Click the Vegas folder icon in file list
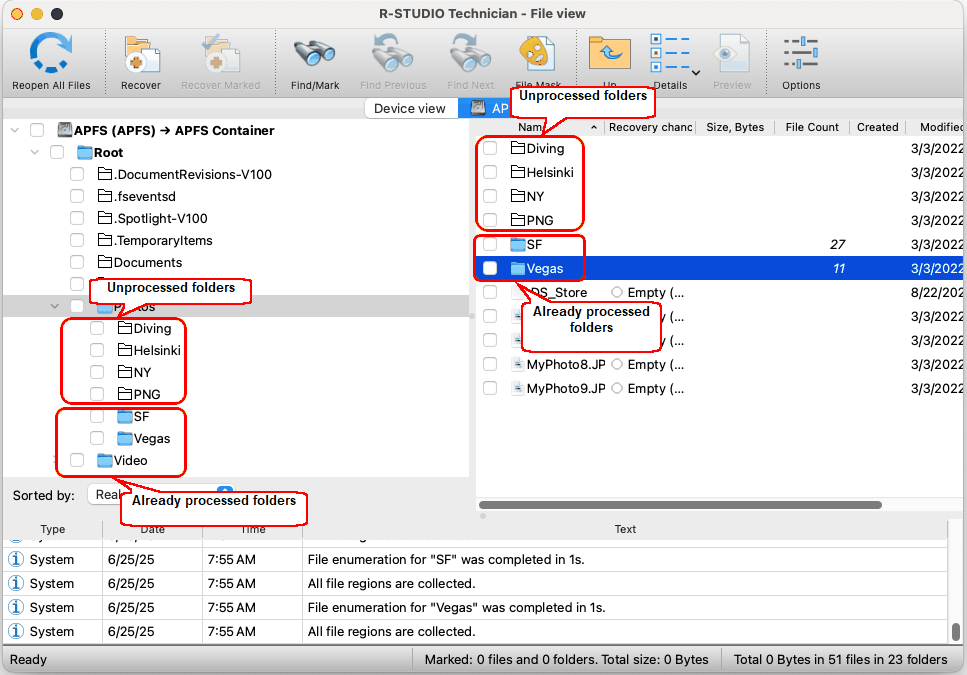 pos(518,269)
